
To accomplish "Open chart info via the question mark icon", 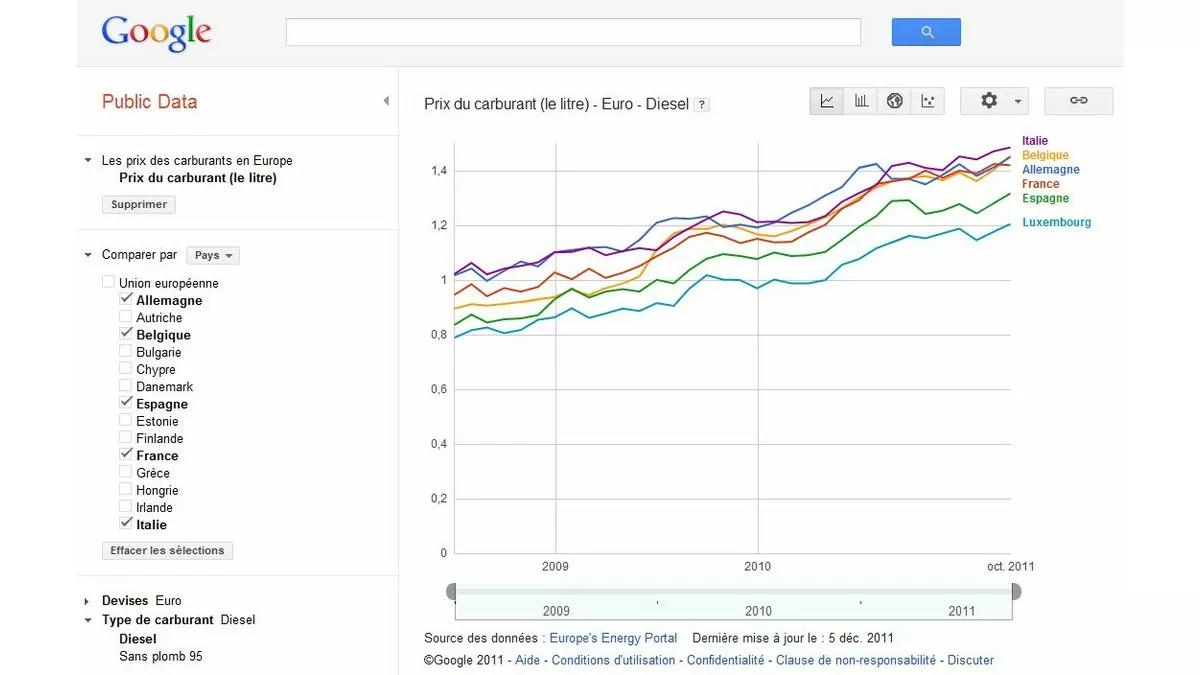I will pyautogui.click(x=701, y=104).
